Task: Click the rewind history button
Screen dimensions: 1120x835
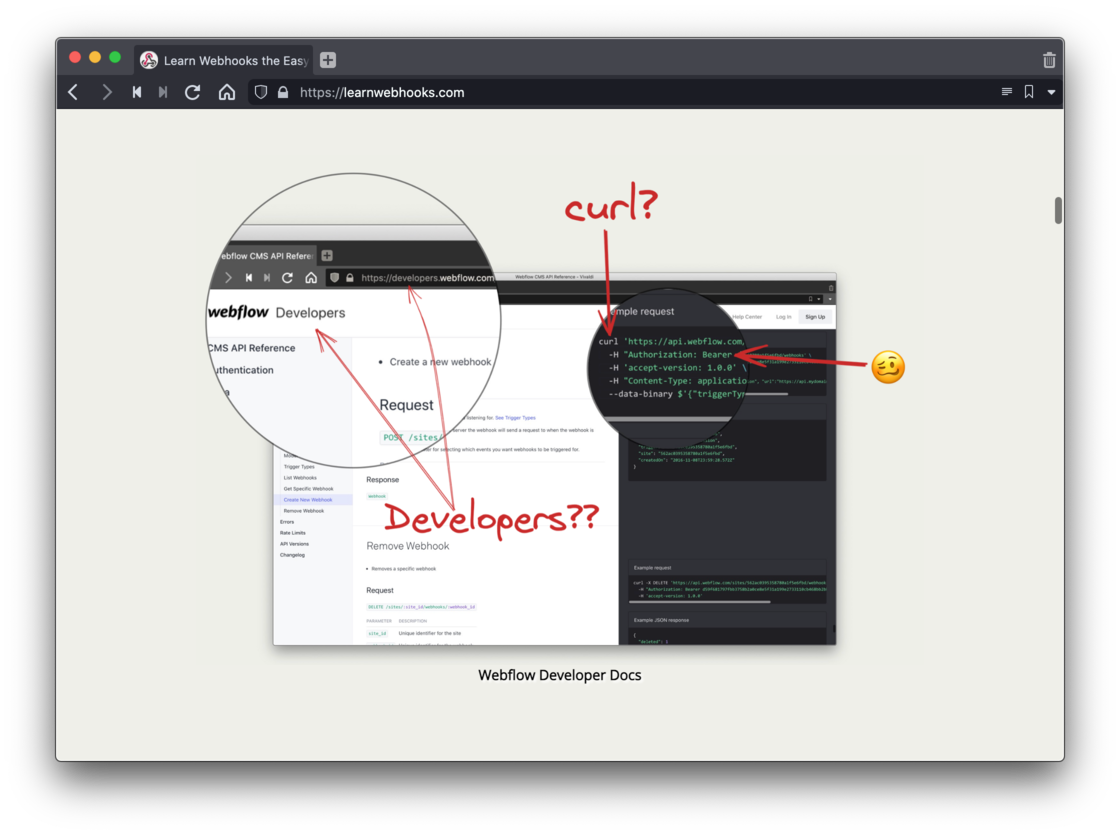Action: point(136,92)
